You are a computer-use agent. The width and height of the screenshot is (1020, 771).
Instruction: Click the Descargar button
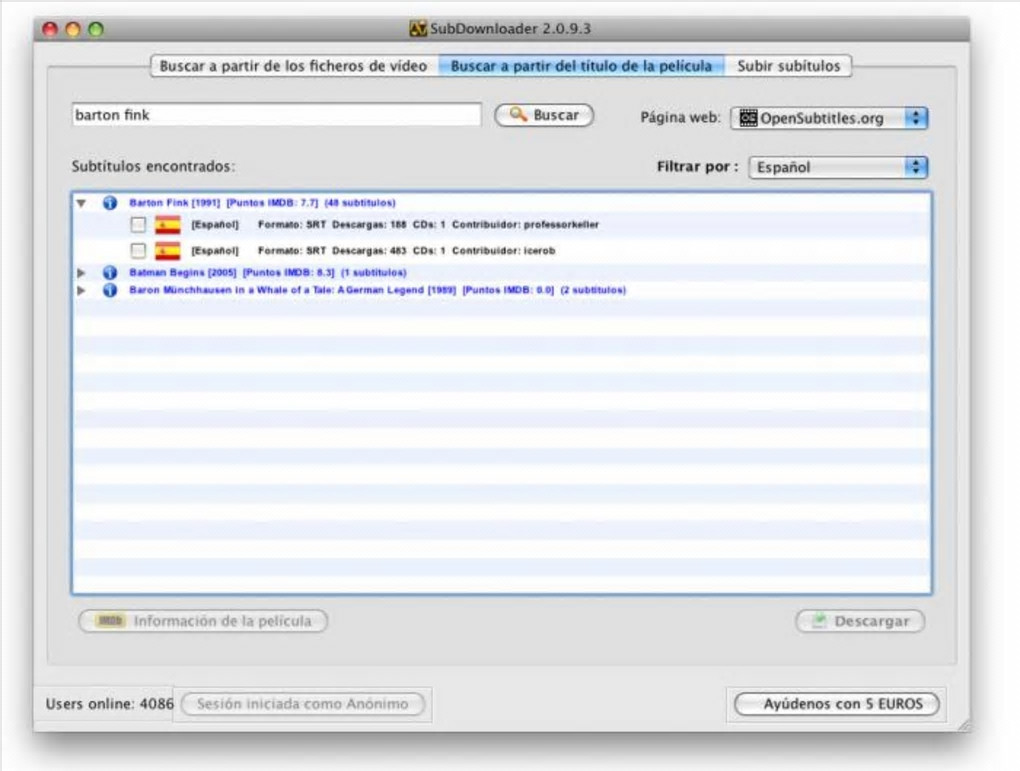click(x=860, y=621)
